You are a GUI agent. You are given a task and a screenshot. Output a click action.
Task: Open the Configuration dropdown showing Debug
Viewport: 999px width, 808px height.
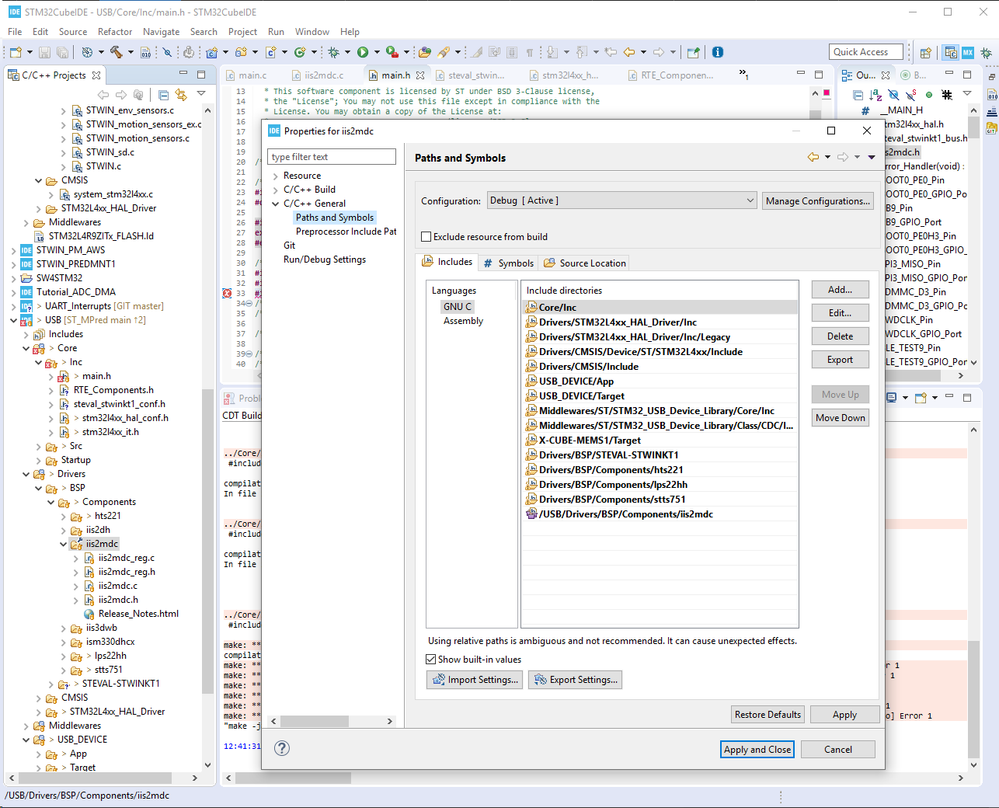pyautogui.click(x=621, y=201)
